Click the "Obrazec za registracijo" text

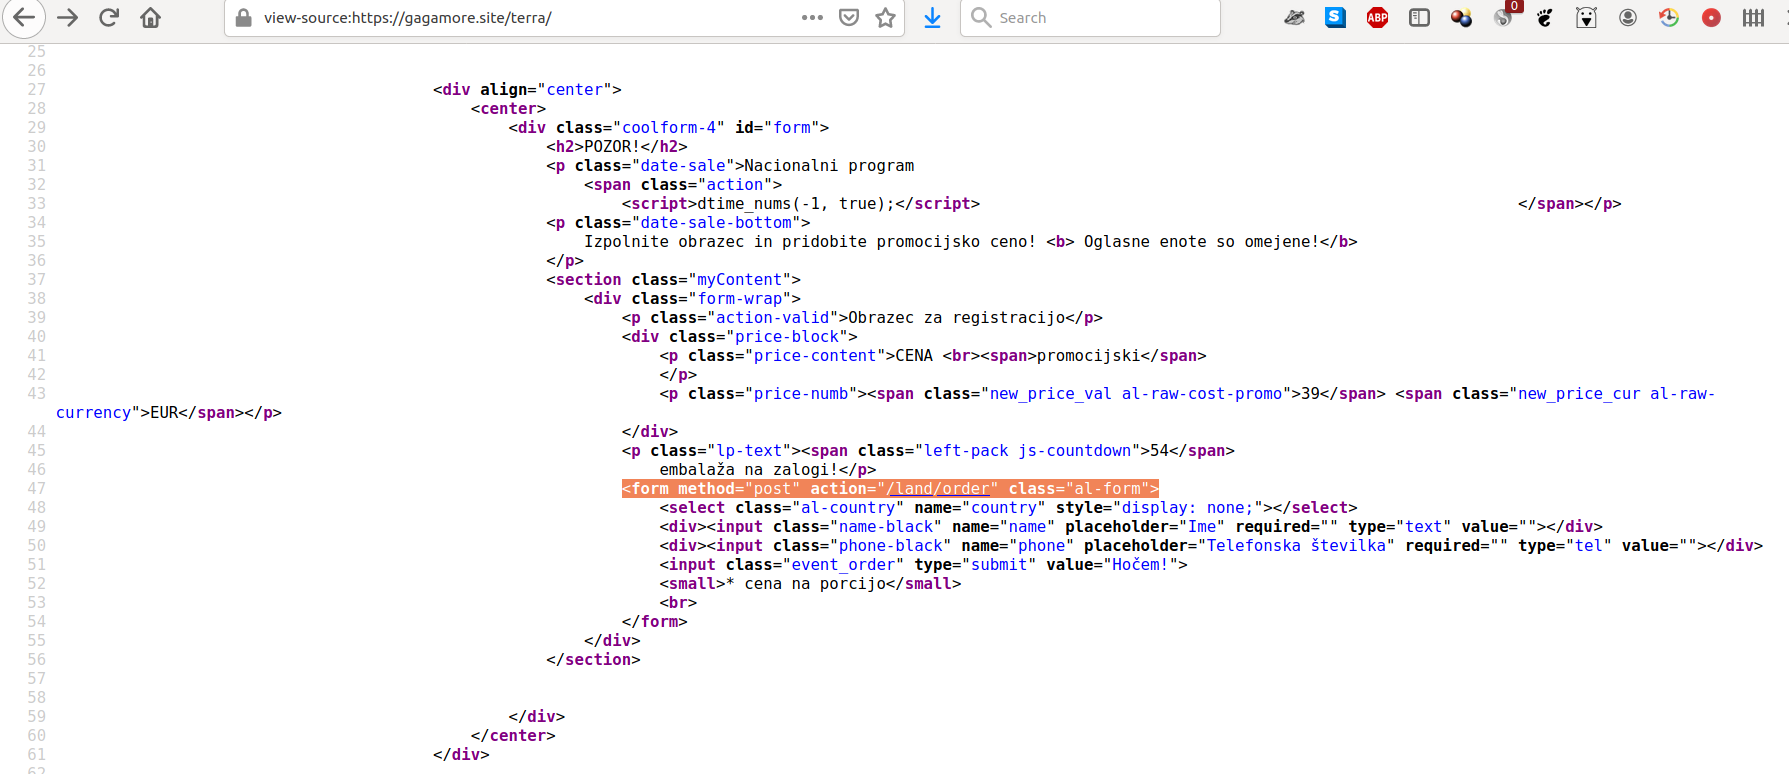tap(957, 318)
